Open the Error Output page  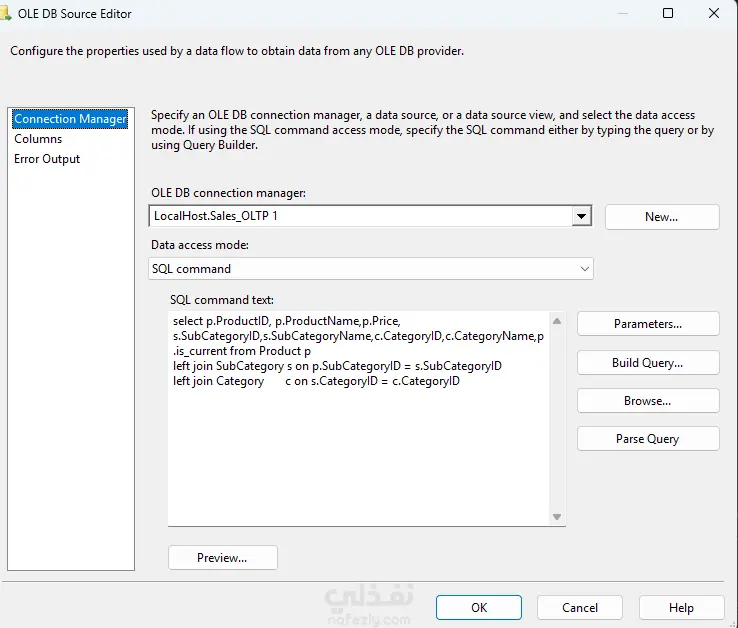point(47,159)
